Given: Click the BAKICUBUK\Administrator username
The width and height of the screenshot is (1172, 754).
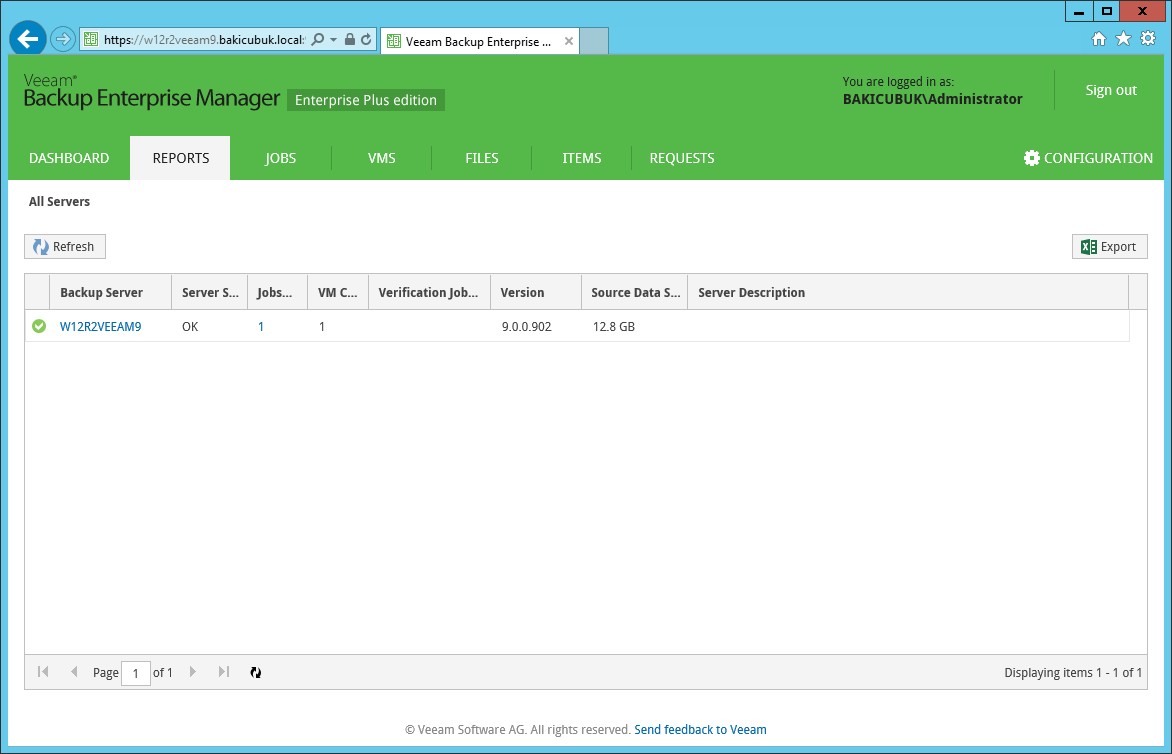Looking at the screenshot, I should [x=932, y=99].
